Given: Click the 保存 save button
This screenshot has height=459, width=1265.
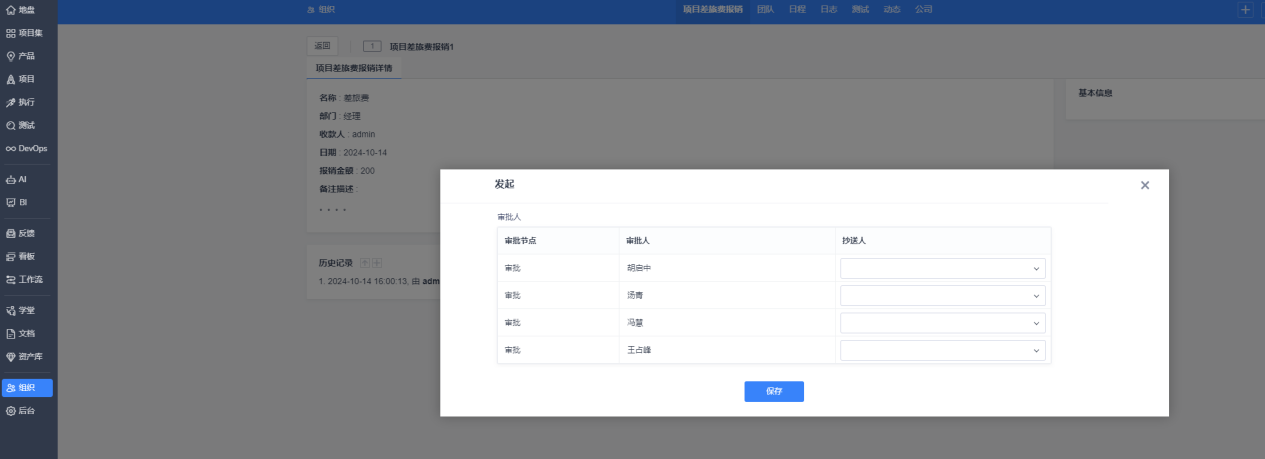Looking at the screenshot, I should (774, 391).
